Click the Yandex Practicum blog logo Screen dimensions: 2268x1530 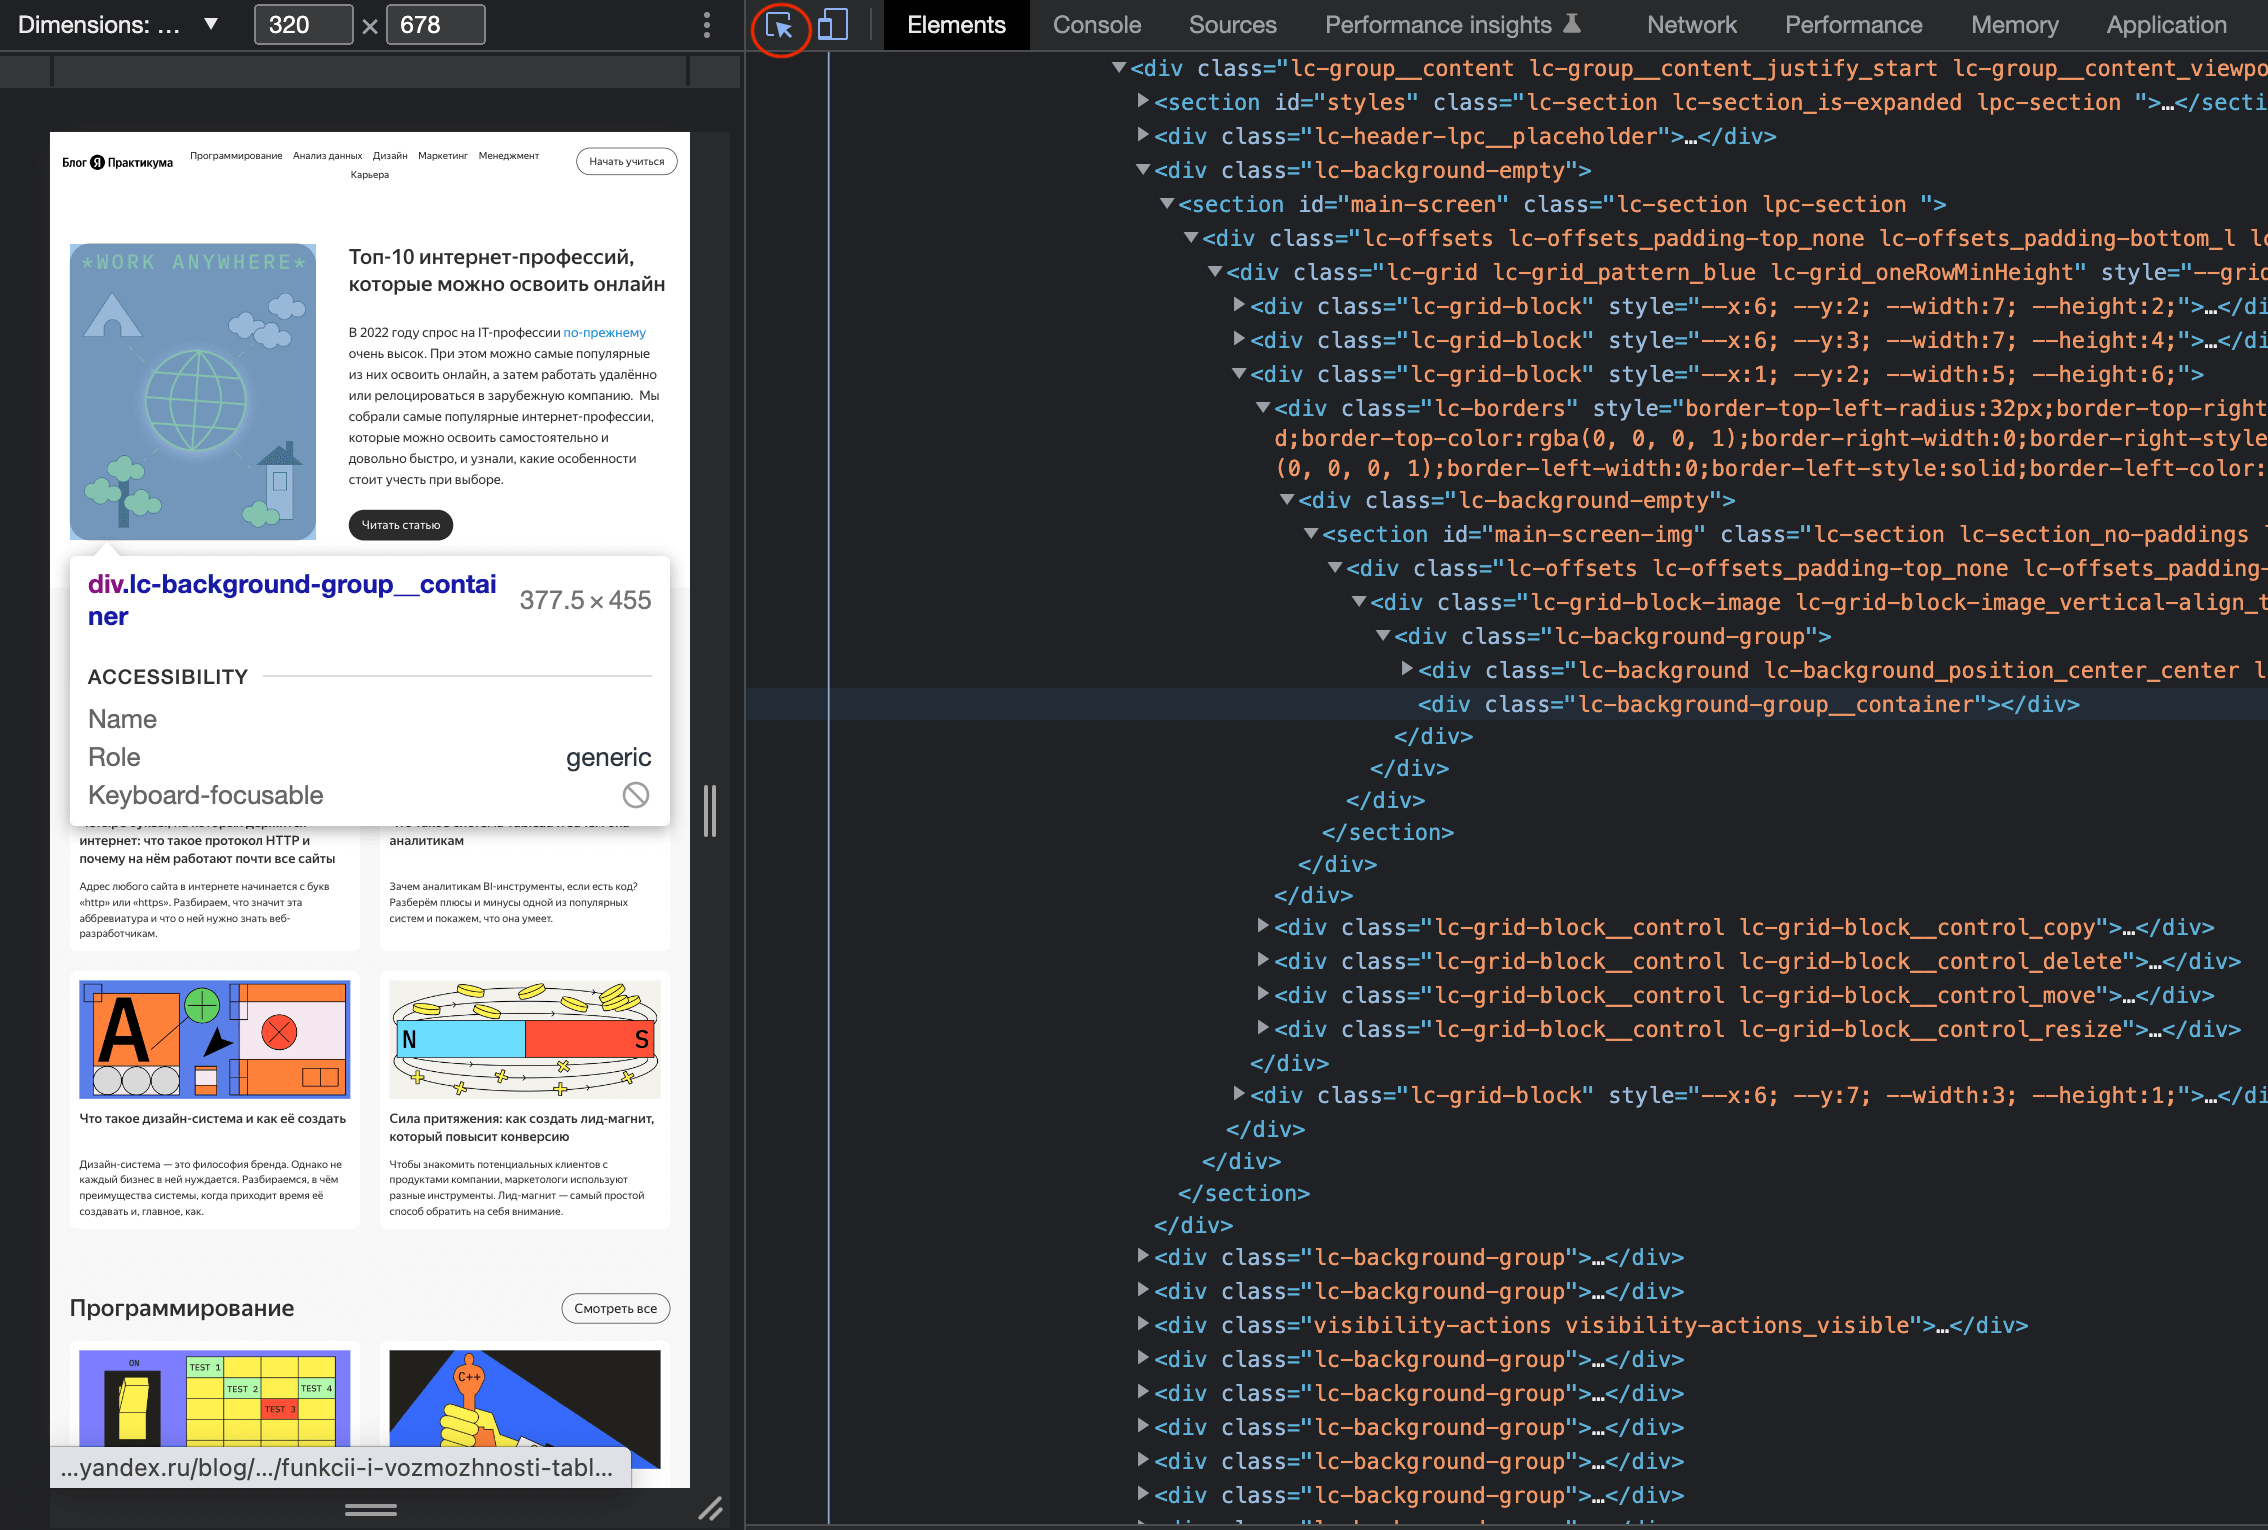coord(118,162)
